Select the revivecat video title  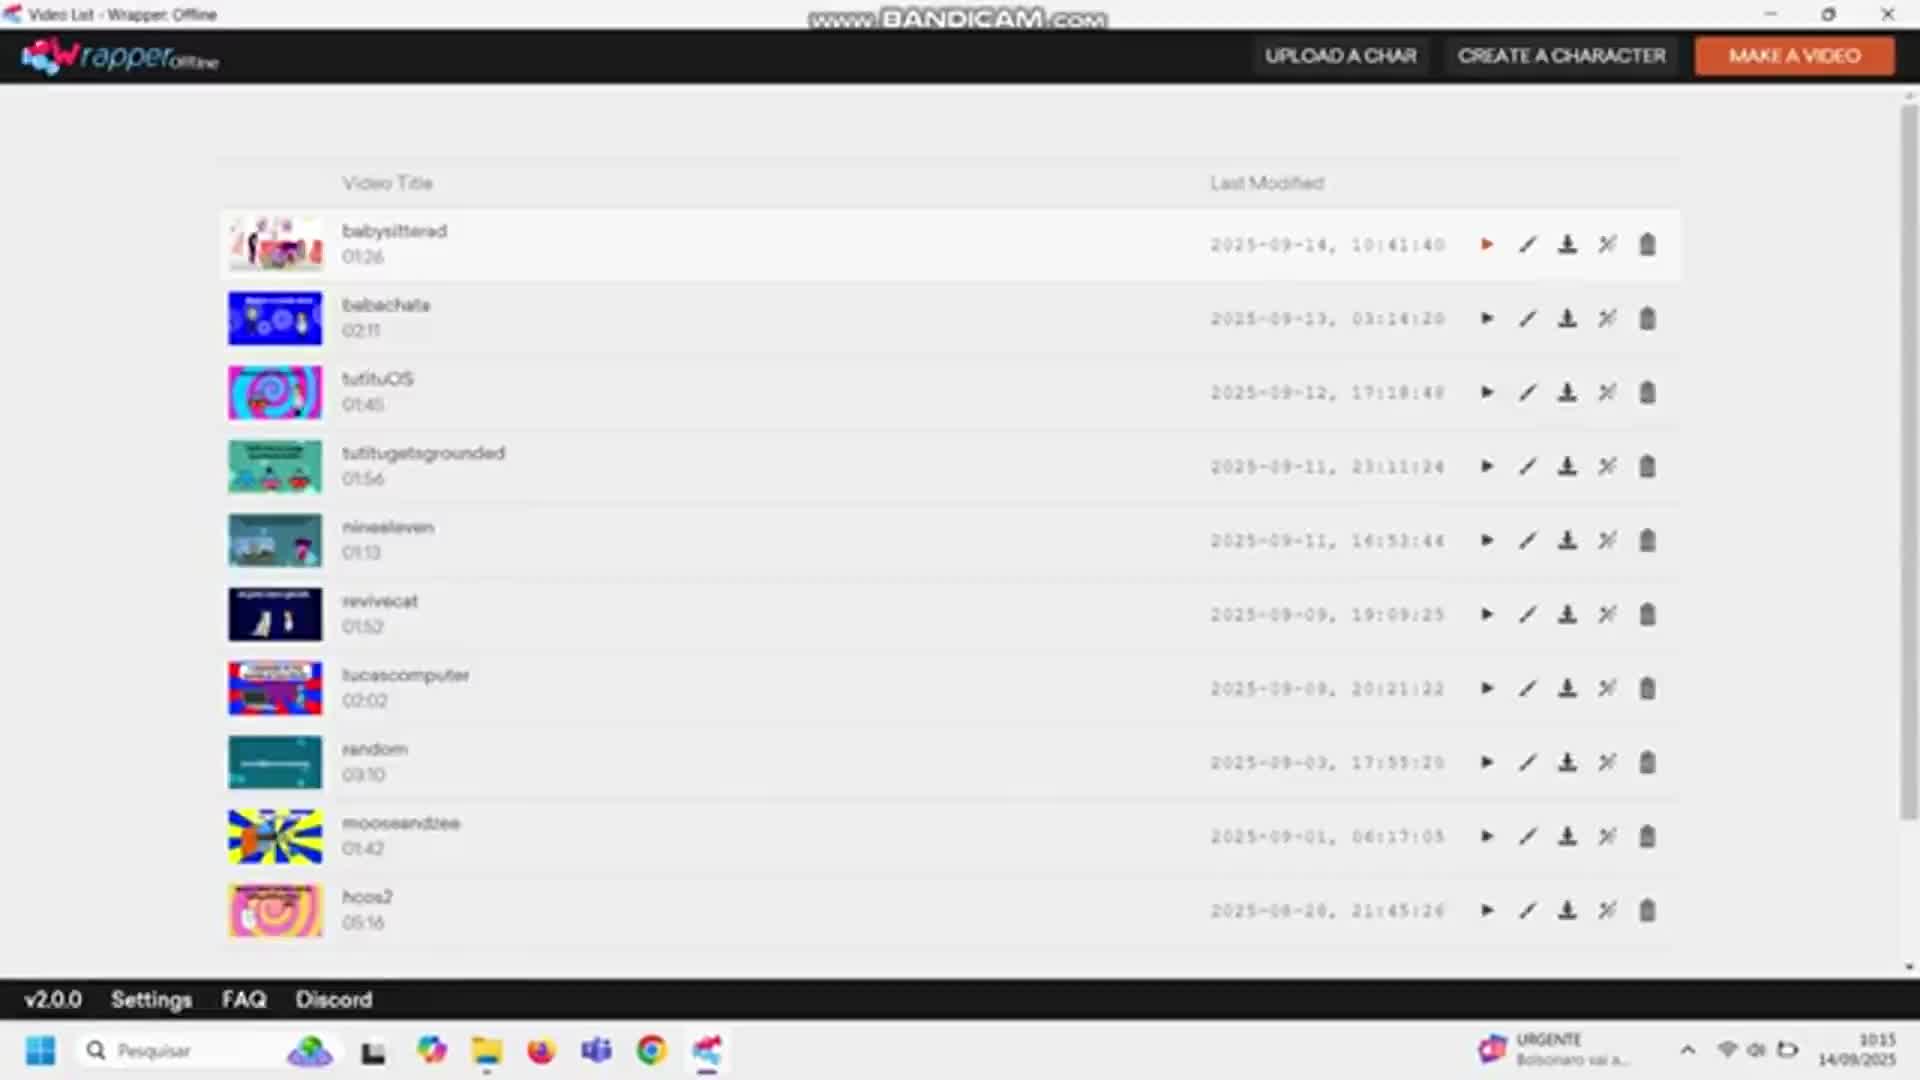pyautogui.click(x=380, y=601)
